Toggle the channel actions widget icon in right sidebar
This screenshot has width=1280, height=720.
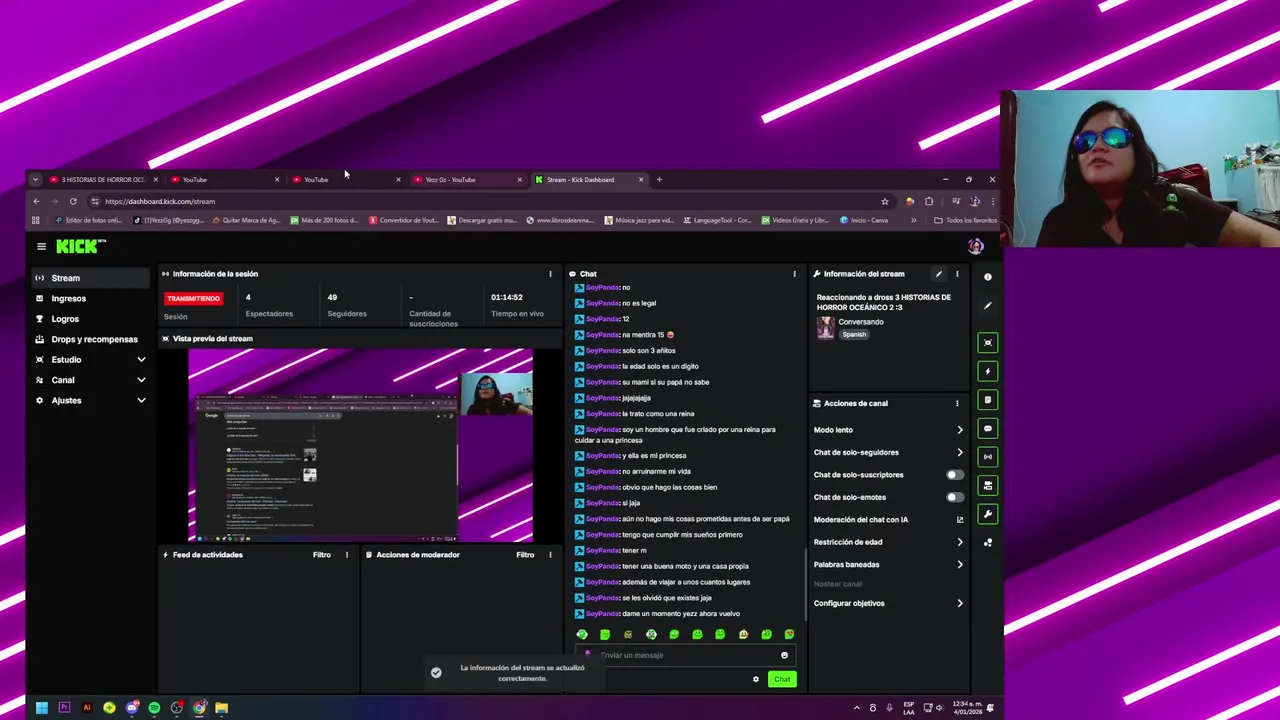tap(988, 485)
